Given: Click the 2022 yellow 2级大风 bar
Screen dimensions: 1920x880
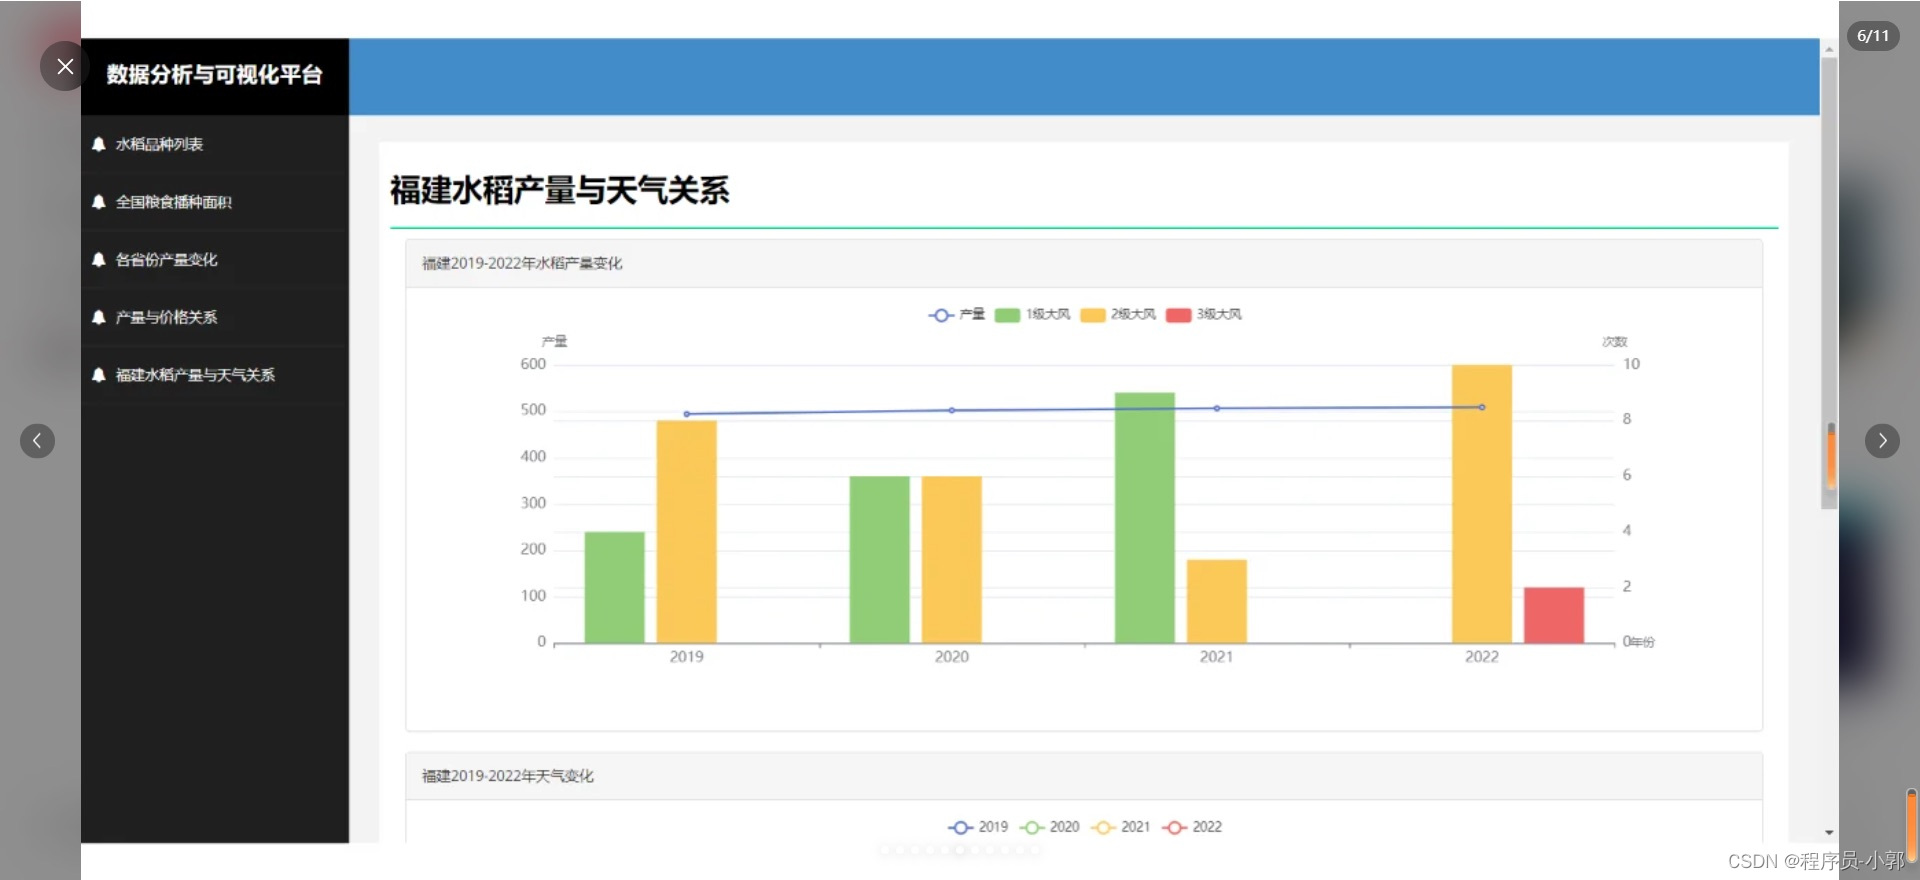Looking at the screenshot, I should pos(1482,504).
